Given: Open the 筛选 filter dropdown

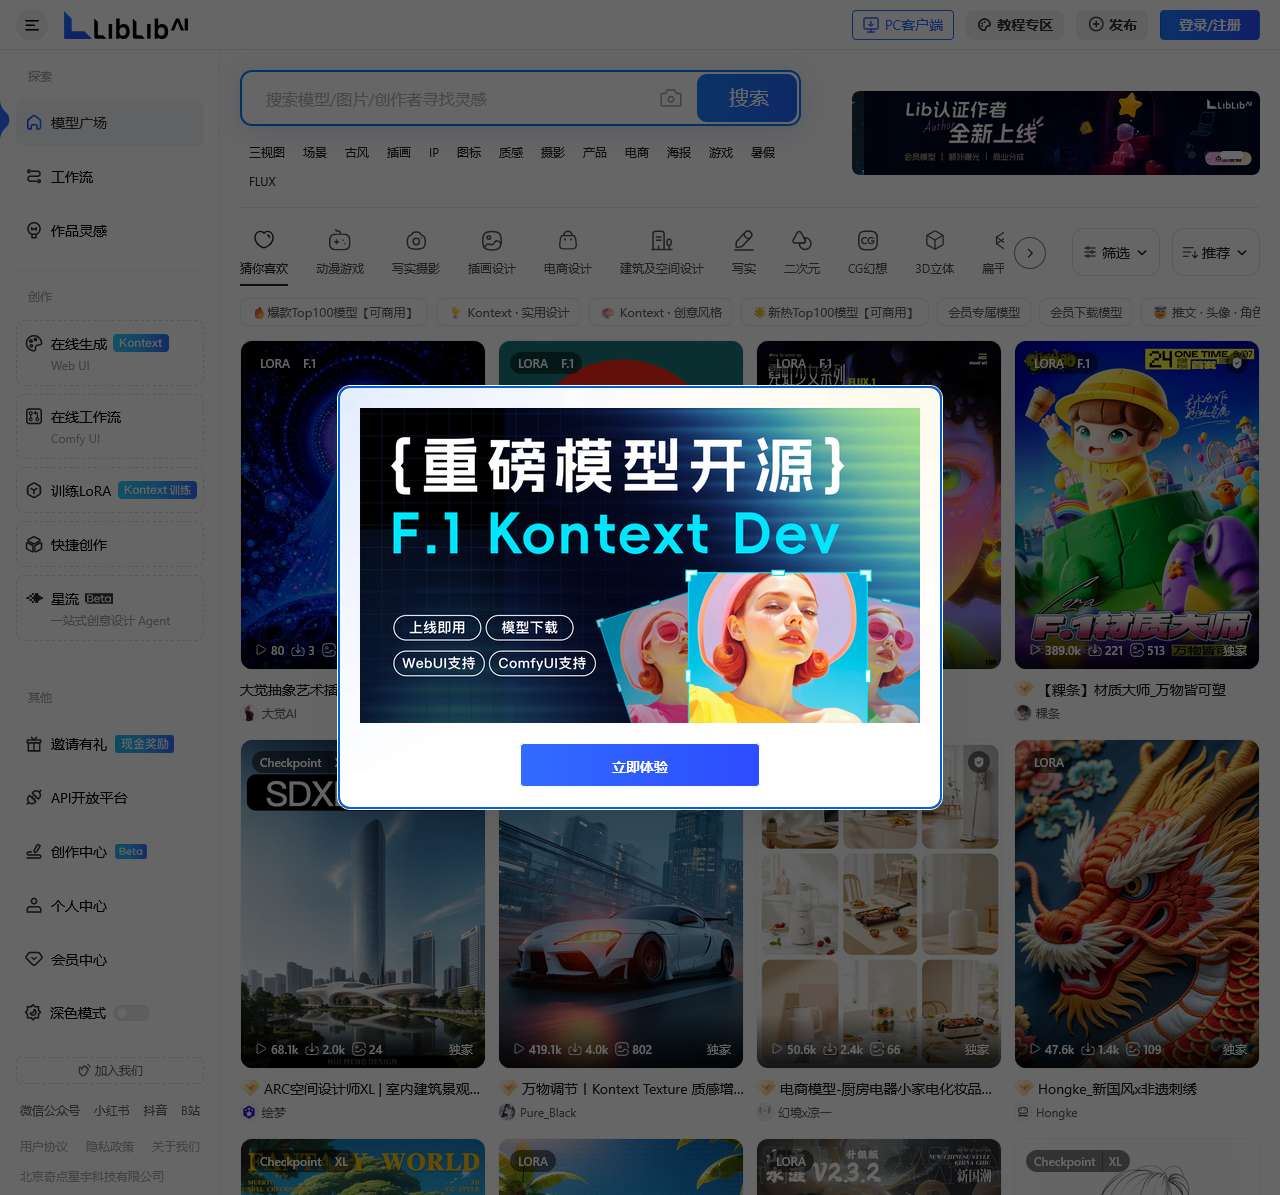Looking at the screenshot, I should click(1116, 252).
